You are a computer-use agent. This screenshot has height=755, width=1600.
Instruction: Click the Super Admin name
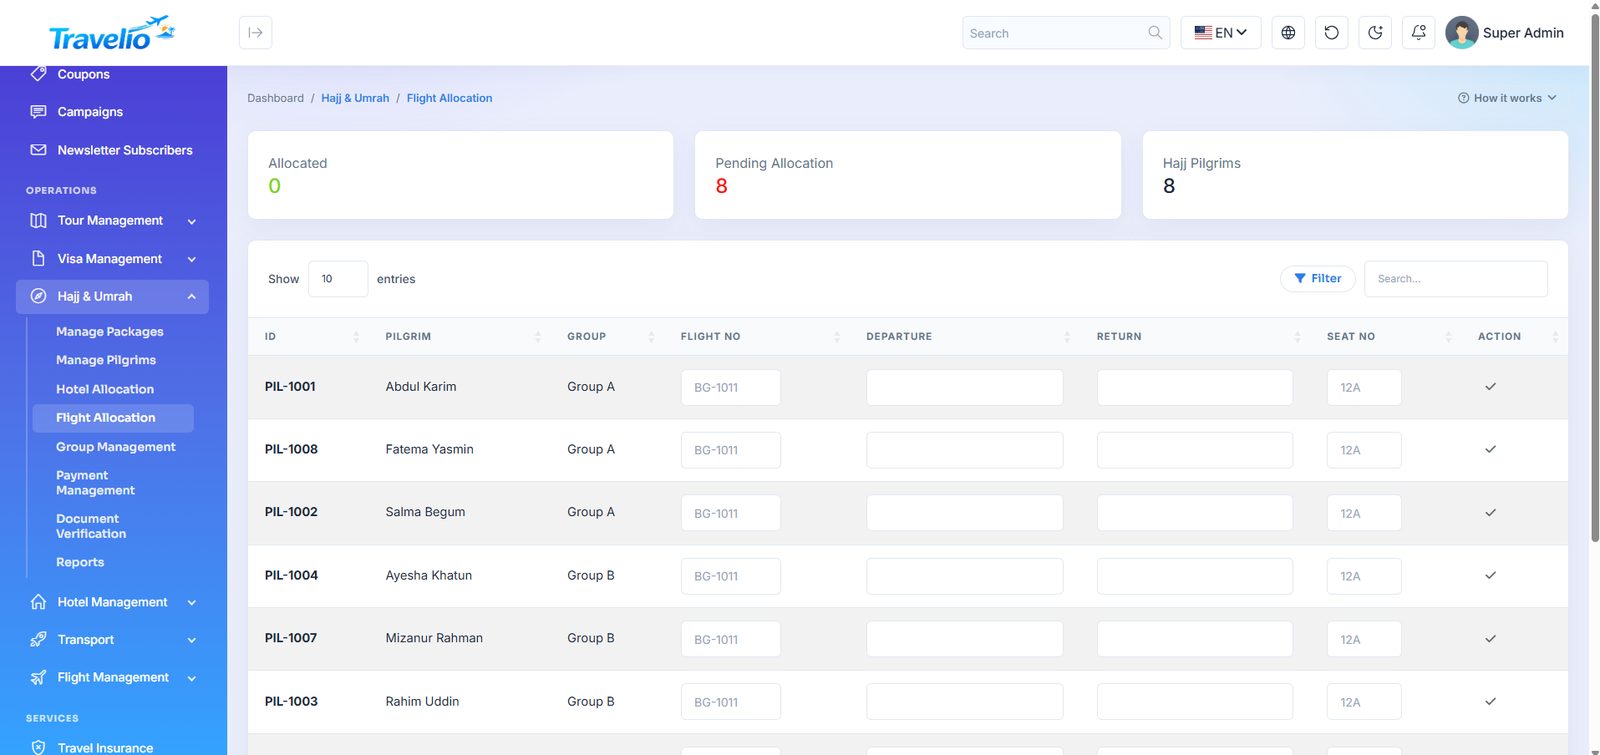pyautogui.click(x=1523, y=33)
